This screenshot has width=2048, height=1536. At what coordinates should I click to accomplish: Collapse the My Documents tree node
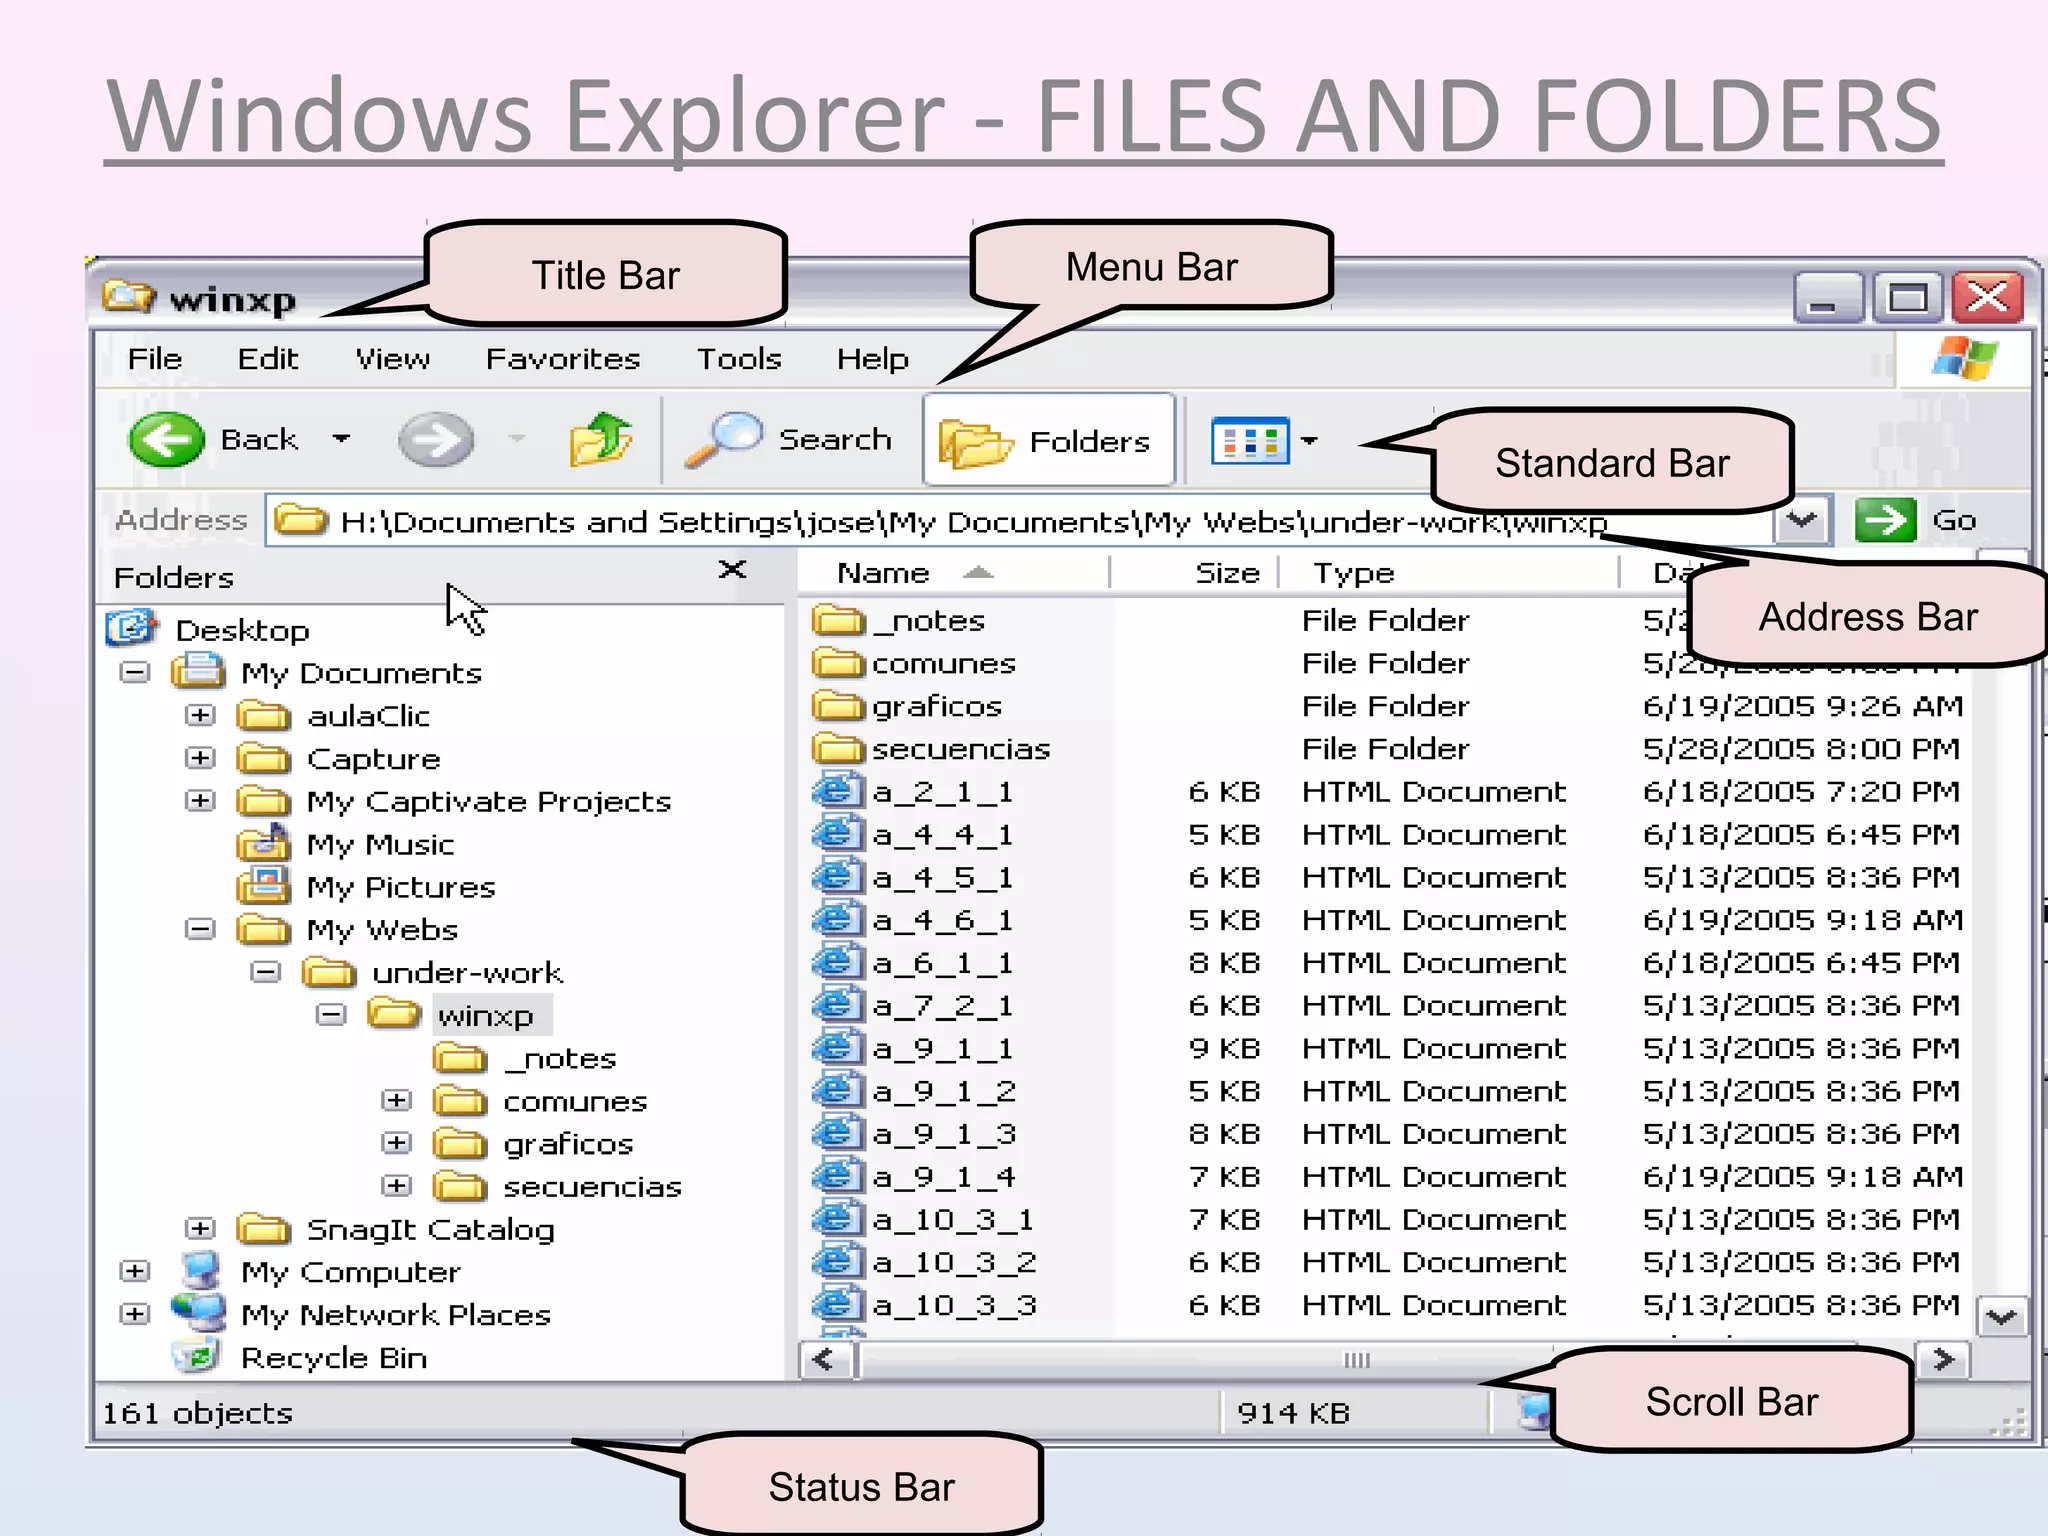coord(134,672)
